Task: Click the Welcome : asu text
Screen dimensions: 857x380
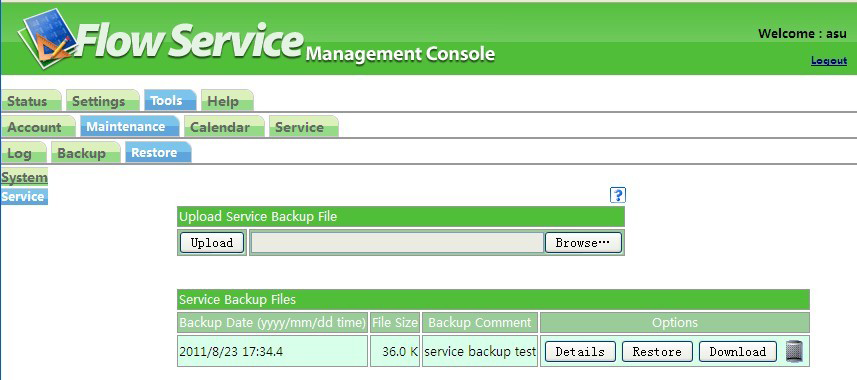Action: coord(802,33)
